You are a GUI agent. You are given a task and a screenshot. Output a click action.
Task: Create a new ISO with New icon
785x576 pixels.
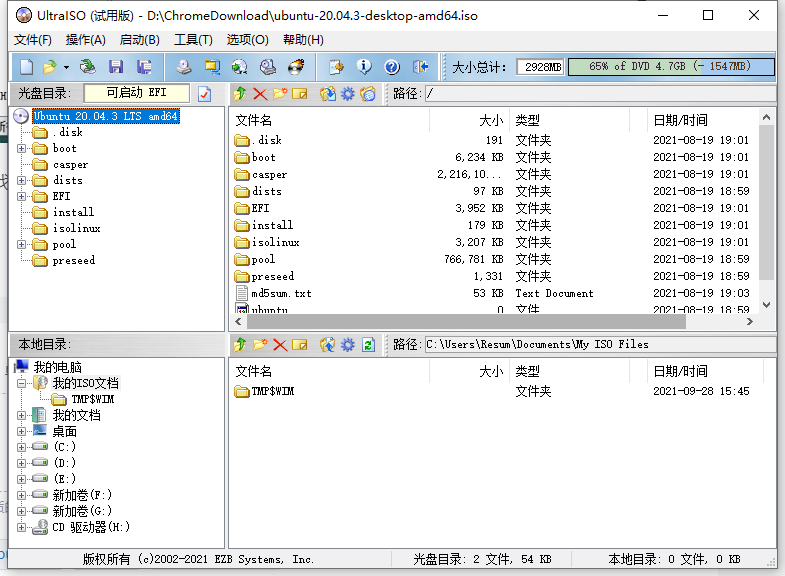tap(26, 67)
